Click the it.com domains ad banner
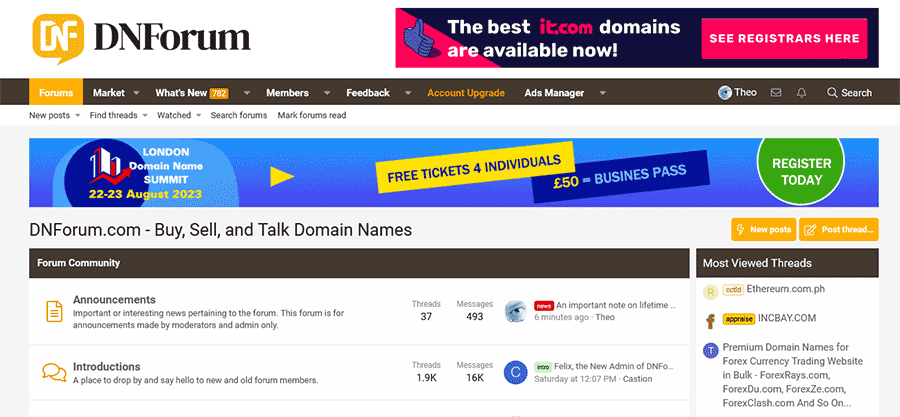The image size is (900, 417). (637, 38)
